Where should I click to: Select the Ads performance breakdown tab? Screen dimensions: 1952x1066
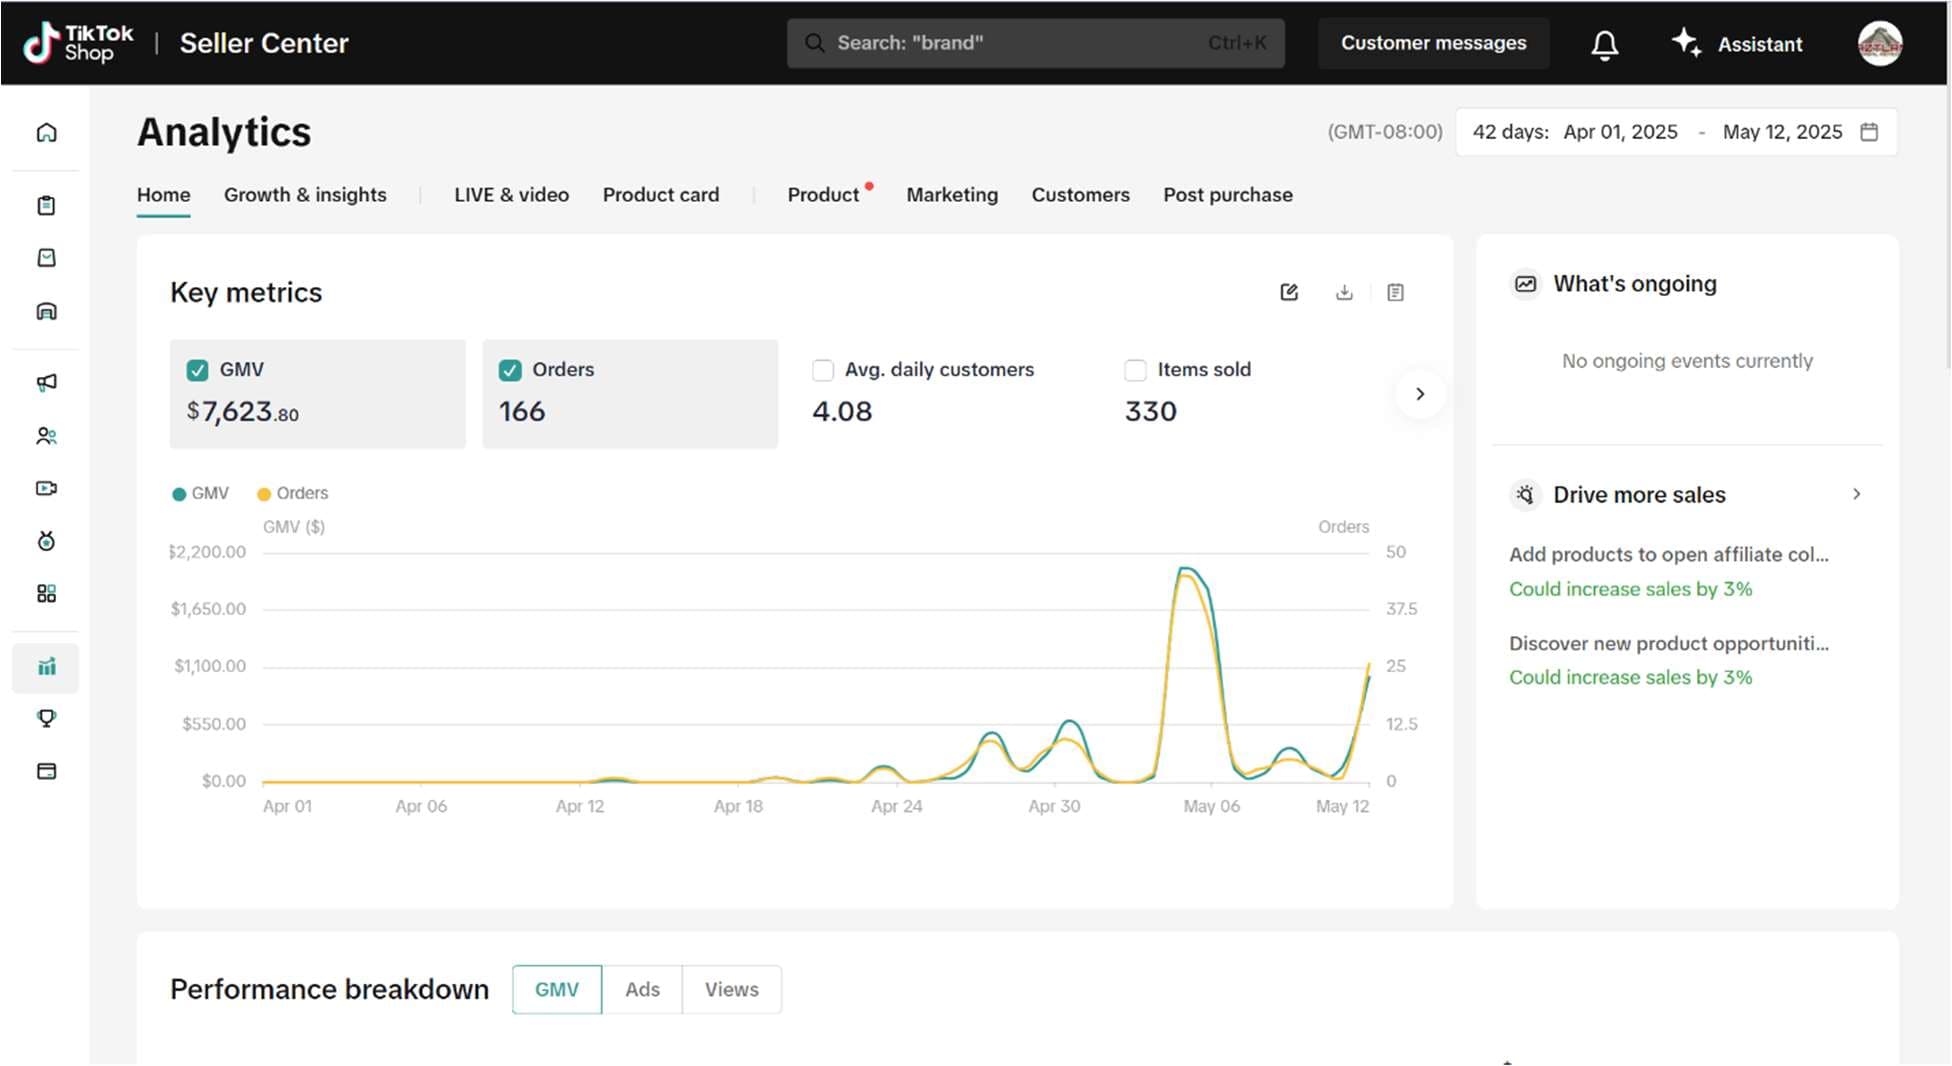pos(642,989)
